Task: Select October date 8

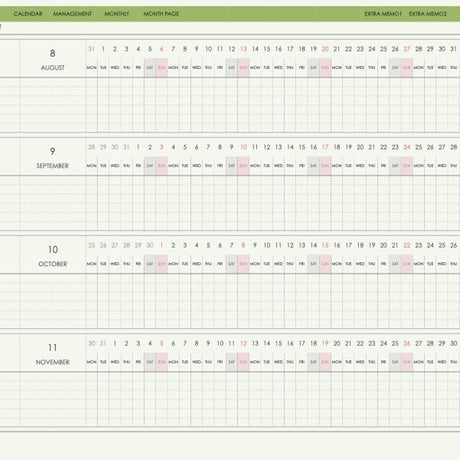Action: click(243, 245)
